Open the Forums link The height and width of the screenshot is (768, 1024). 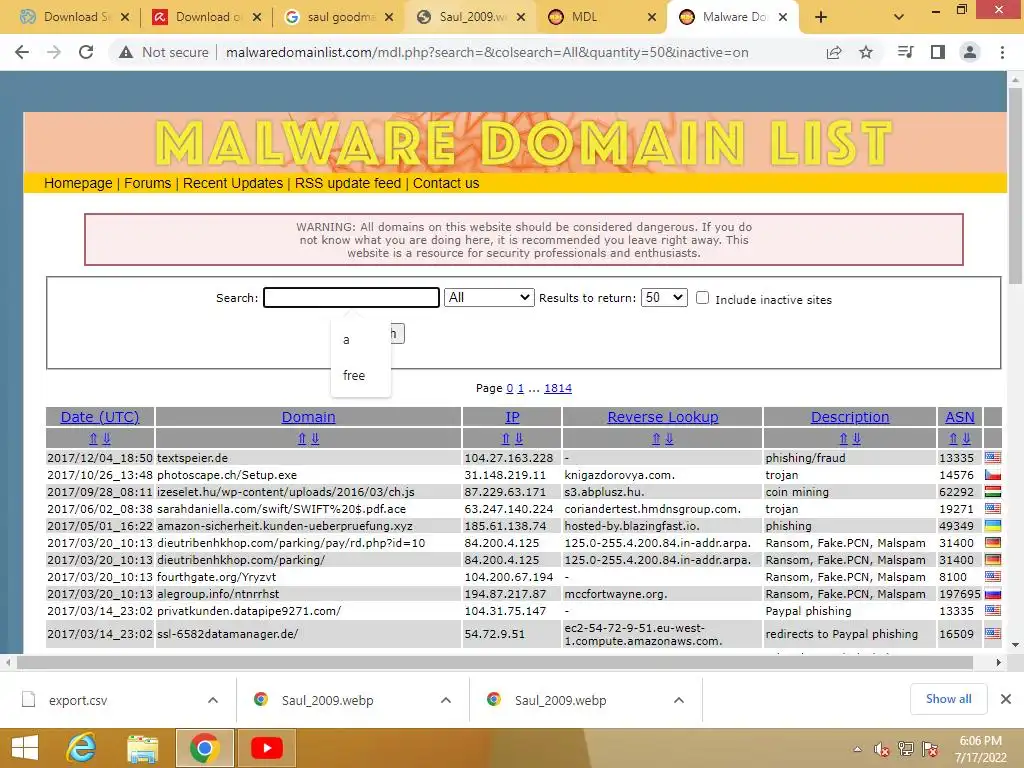(x=148, y=184)
